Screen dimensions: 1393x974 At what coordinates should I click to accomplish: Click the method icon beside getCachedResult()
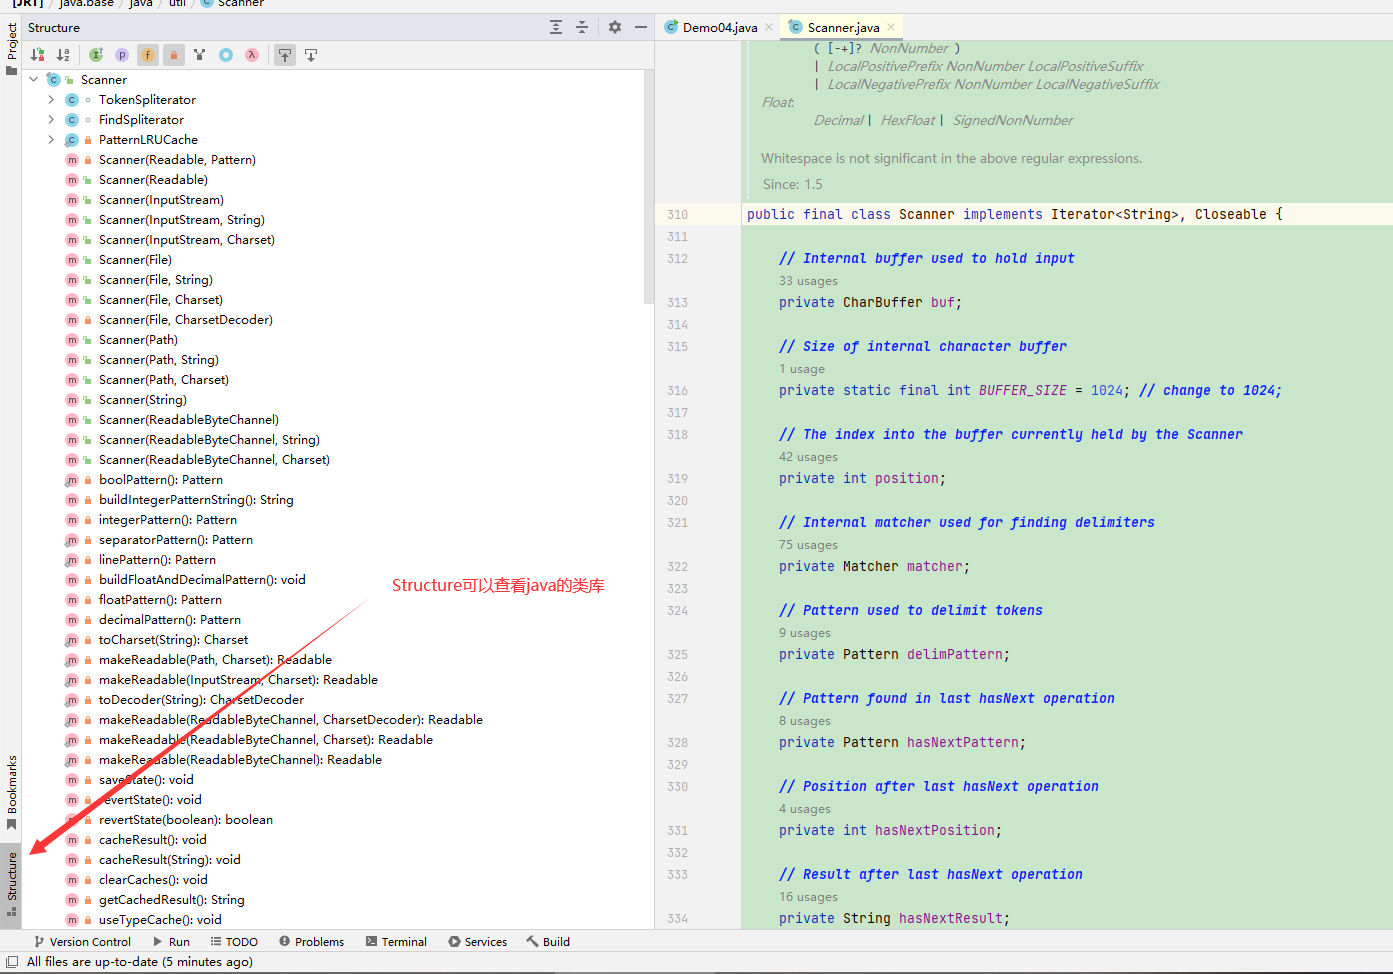point(72,899)
